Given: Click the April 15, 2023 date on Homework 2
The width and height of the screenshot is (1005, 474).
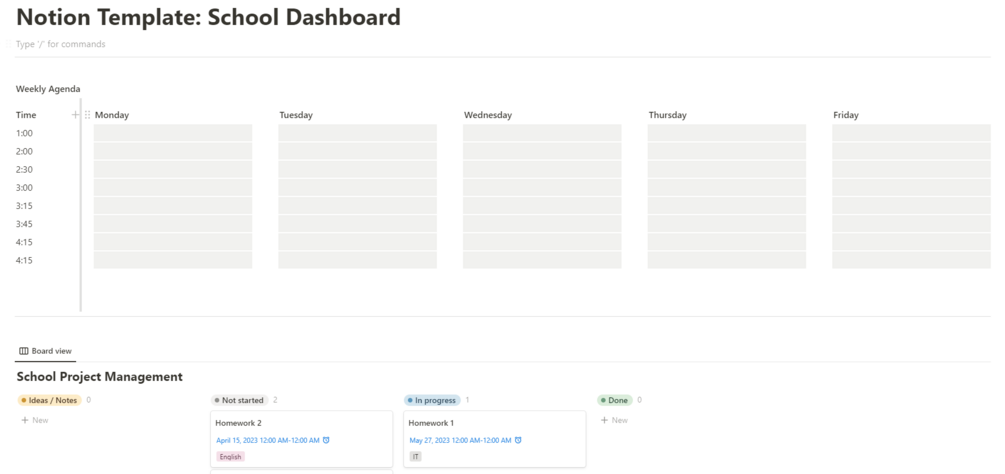Looking at the screenshot, I should [268, 440].
